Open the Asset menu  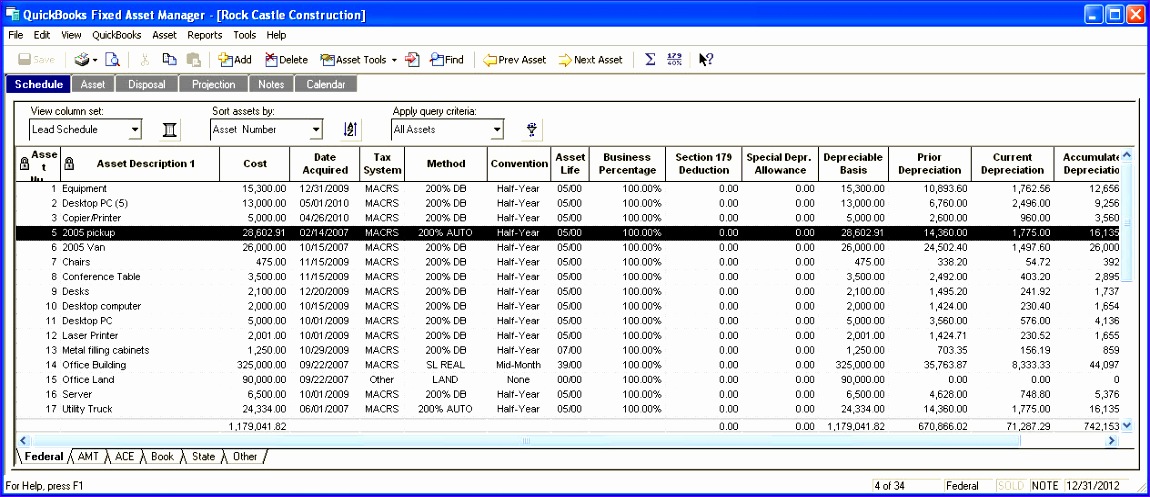tap(164, 34)
